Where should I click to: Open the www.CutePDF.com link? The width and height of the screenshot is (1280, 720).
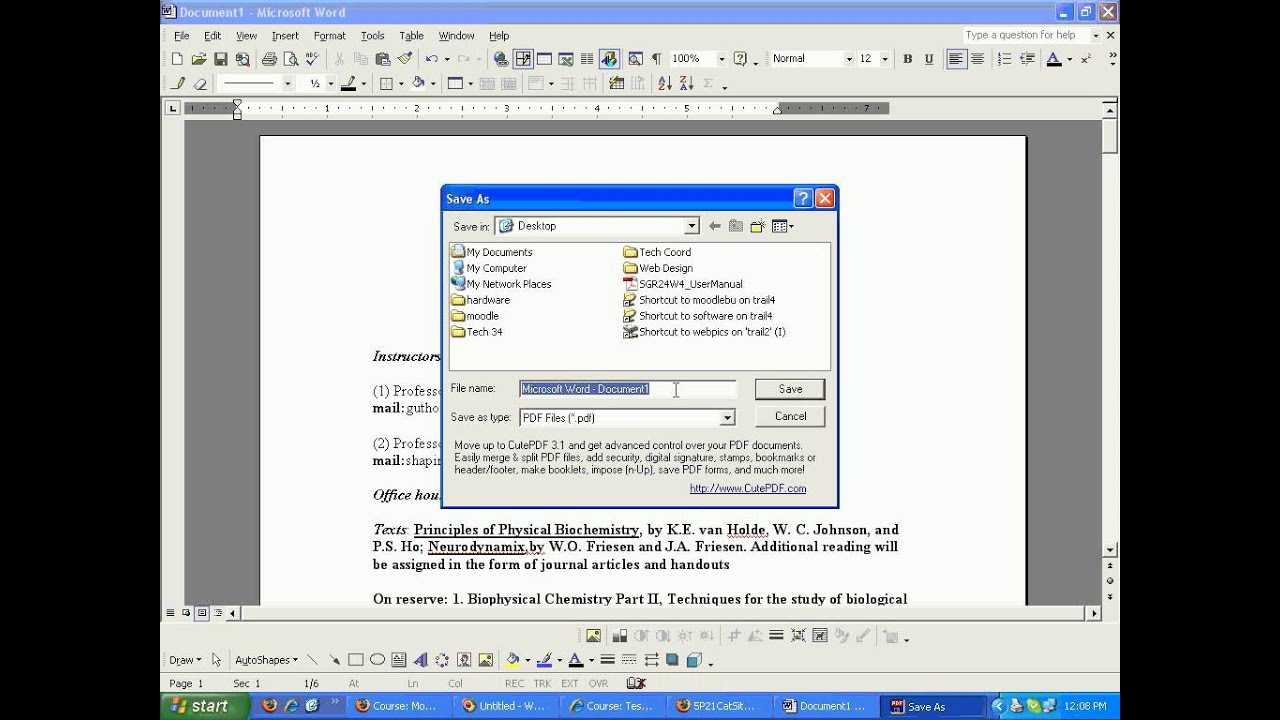(748, 489)
